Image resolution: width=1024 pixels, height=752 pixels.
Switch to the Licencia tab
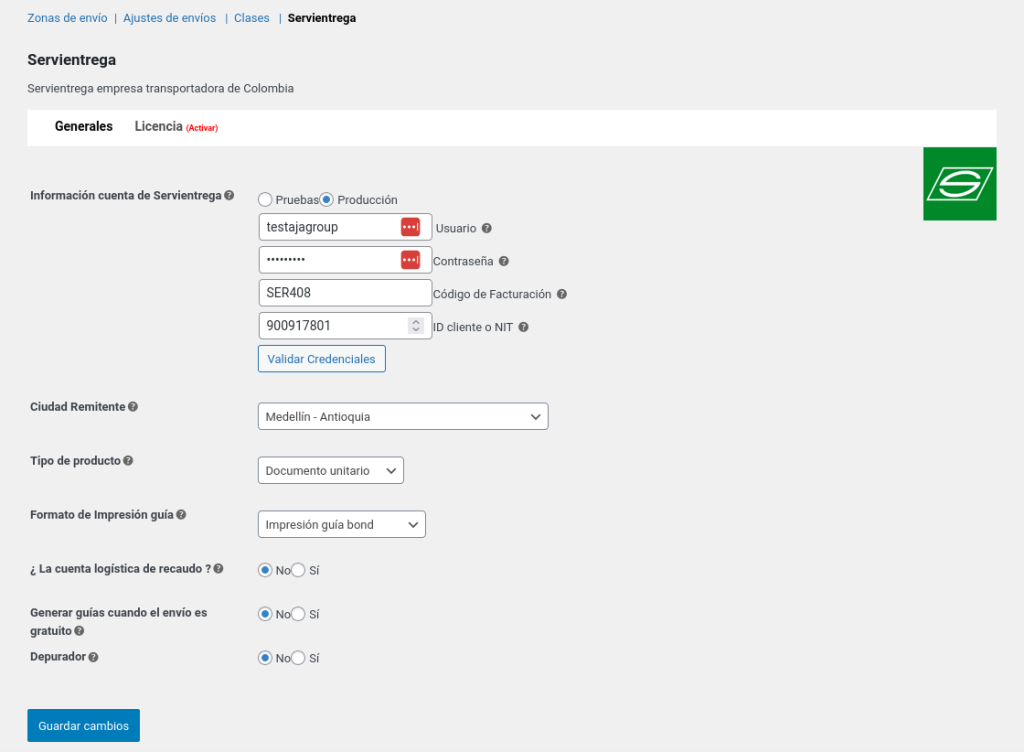159,127
